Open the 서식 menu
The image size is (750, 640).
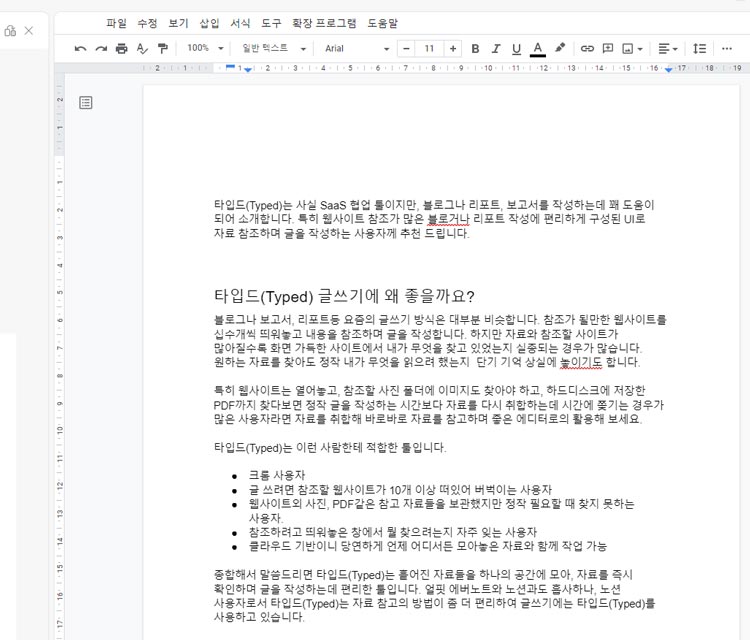[x=240, y=23]
